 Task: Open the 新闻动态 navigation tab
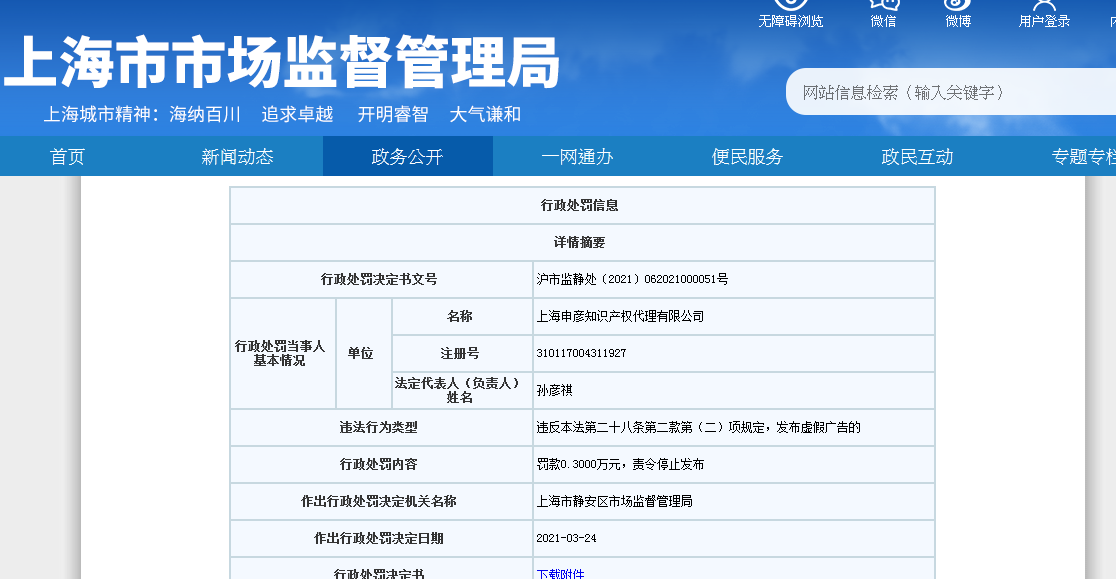click(237, 157)
